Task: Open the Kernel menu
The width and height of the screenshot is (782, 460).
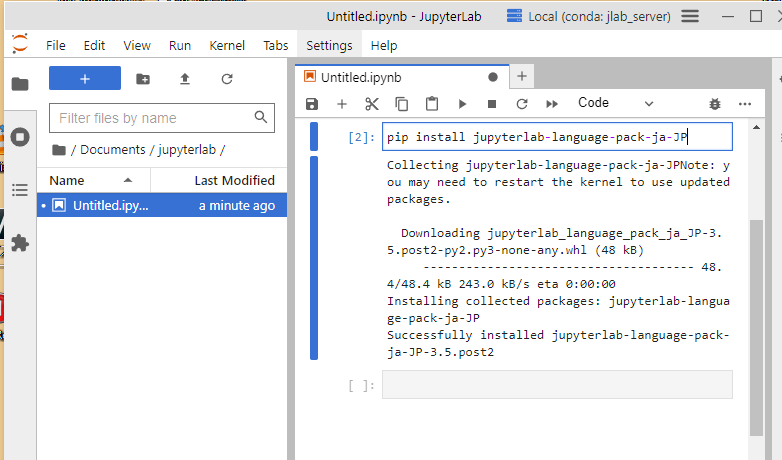Action: pos(227,45)
